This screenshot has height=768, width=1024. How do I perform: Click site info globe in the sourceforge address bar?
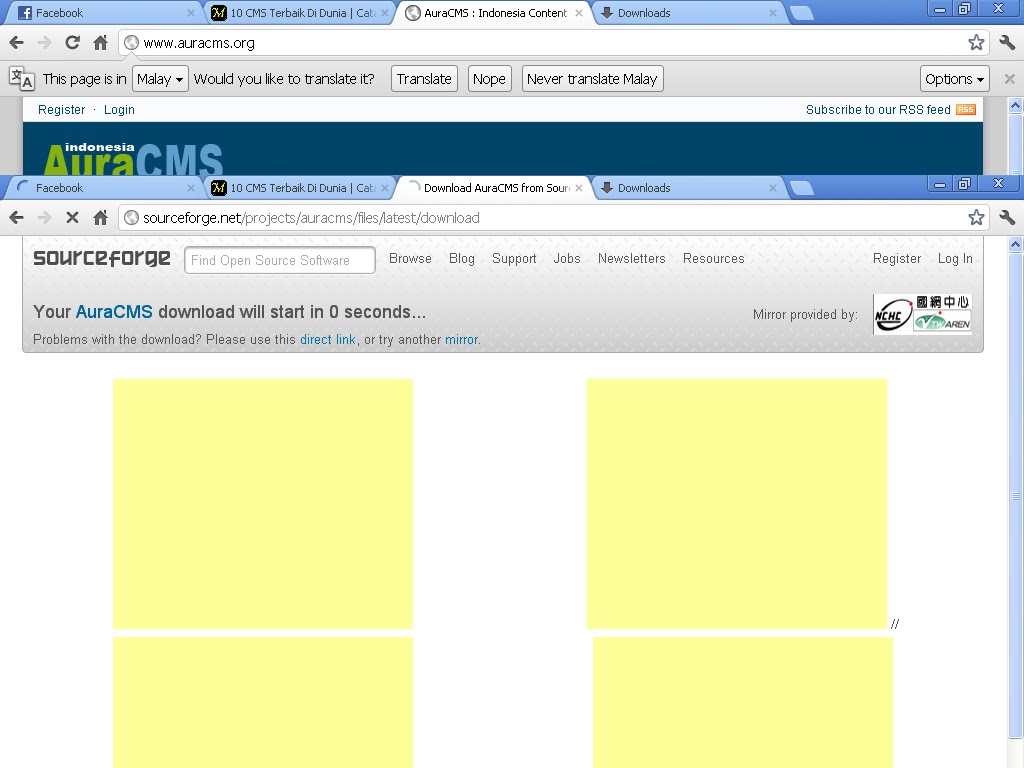click(x=131, y=218)
